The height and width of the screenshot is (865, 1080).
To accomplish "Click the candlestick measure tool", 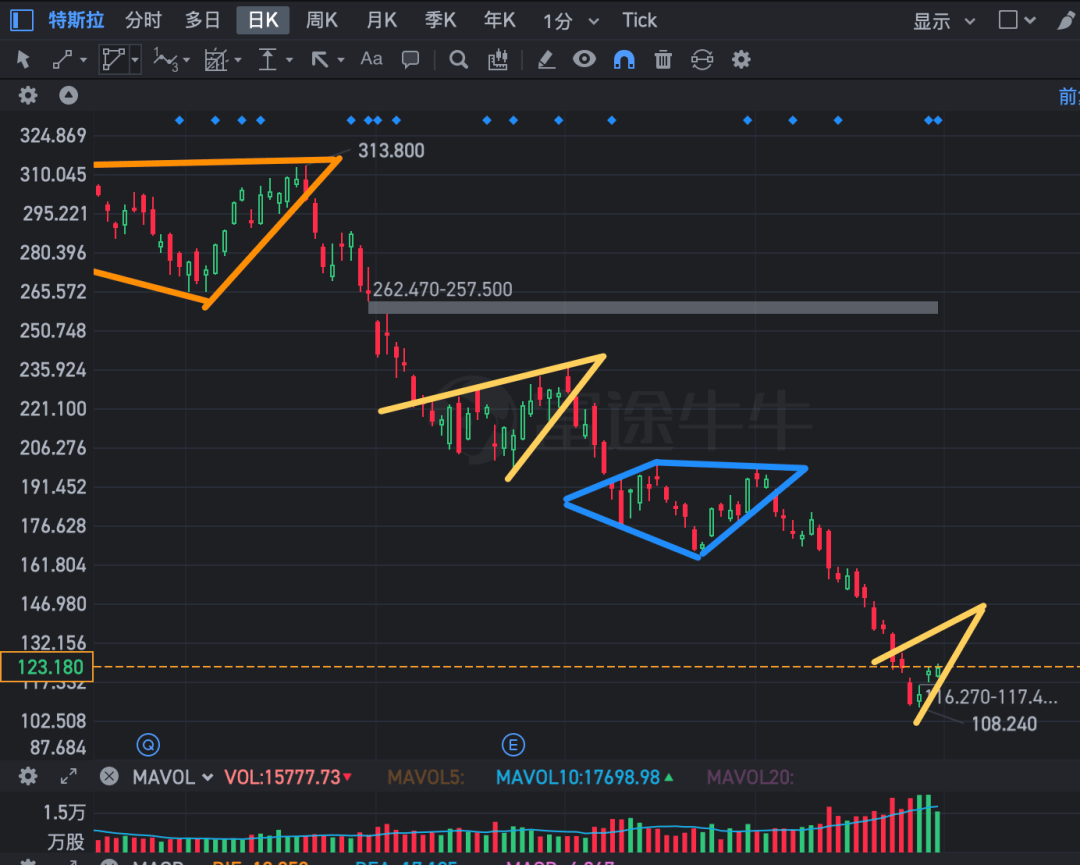I will [x=498, y=60].
